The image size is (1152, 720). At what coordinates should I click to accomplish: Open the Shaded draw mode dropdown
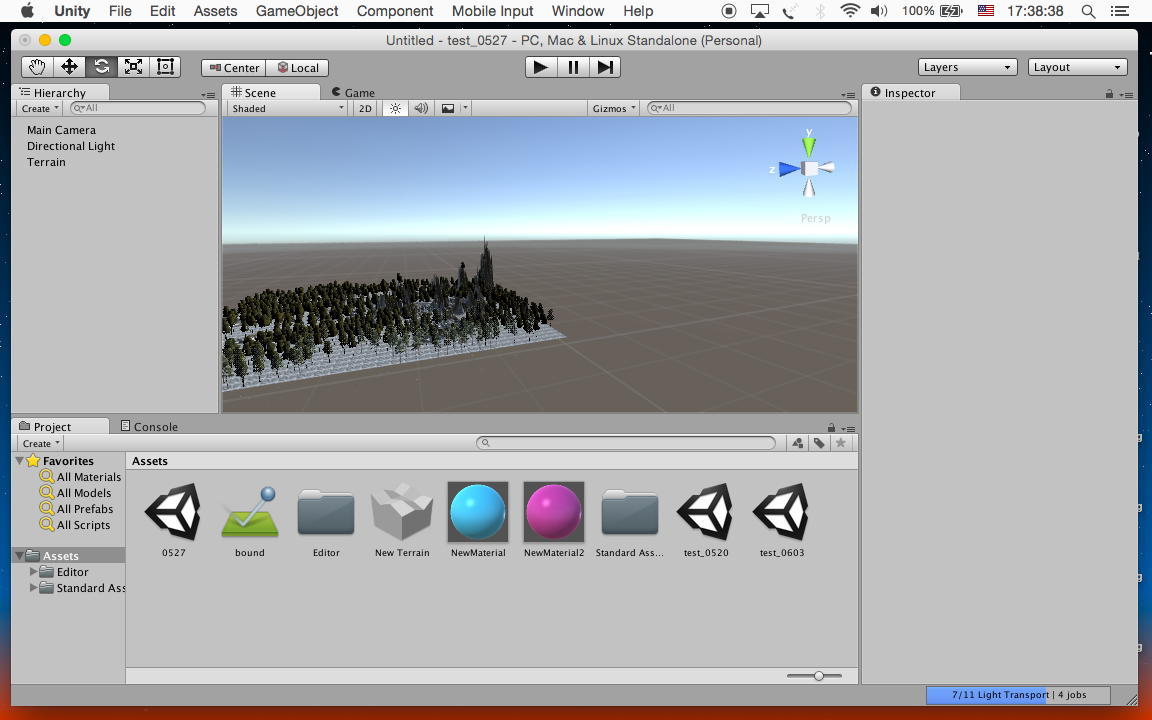pyautogui.click(x=287, y=108)
